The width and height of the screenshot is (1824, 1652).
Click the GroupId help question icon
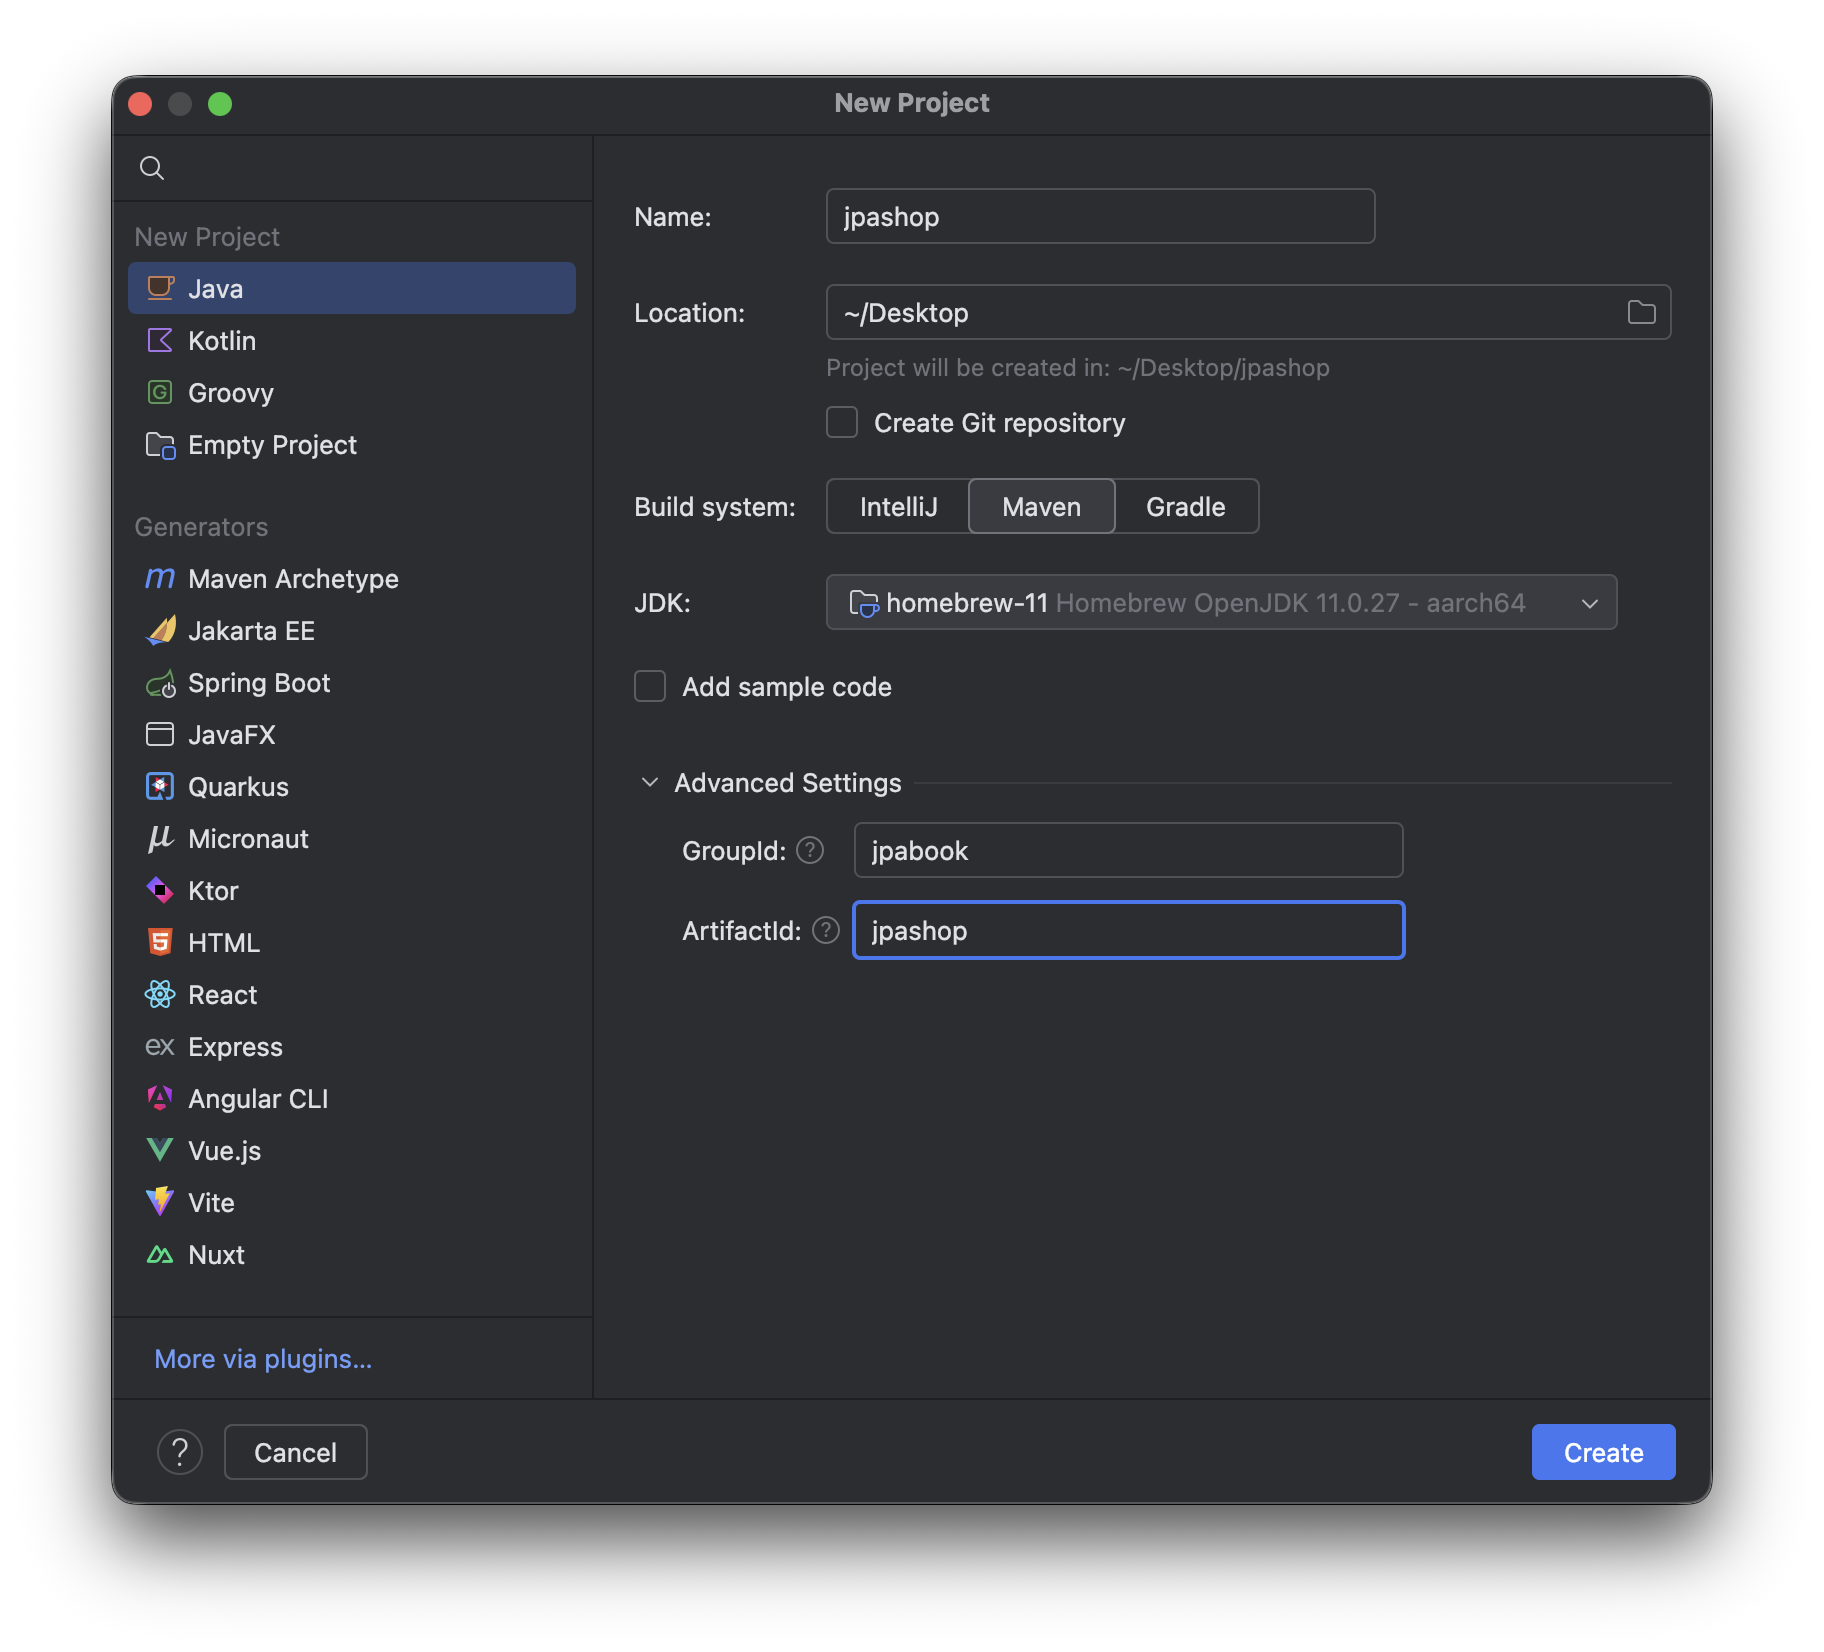(810, 850)
